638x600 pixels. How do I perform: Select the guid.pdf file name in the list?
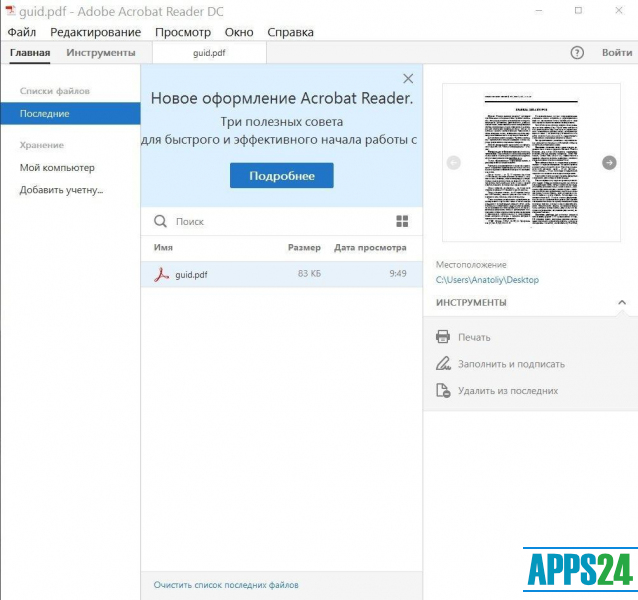pos(191,275)
